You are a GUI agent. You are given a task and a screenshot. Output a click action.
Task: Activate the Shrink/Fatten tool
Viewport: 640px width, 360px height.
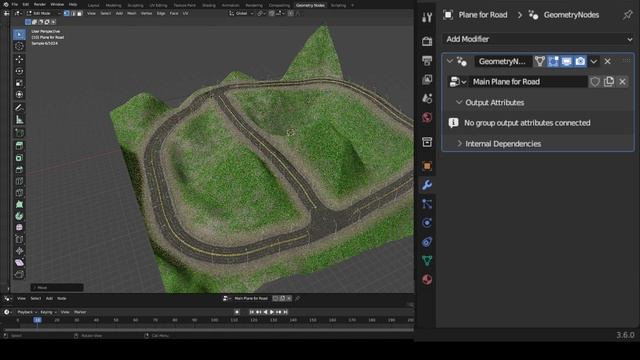(x=19, y=251)
